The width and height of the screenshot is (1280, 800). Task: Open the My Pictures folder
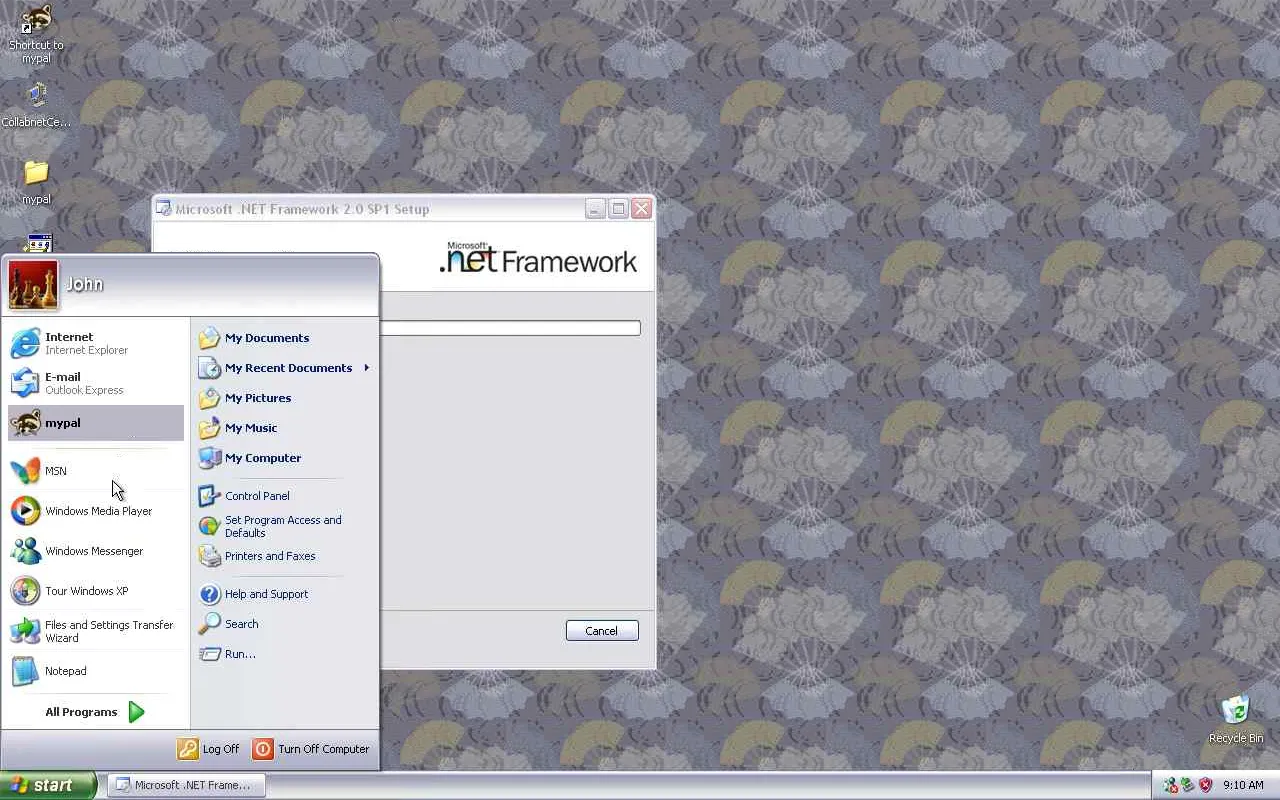(x=285, y=398)
